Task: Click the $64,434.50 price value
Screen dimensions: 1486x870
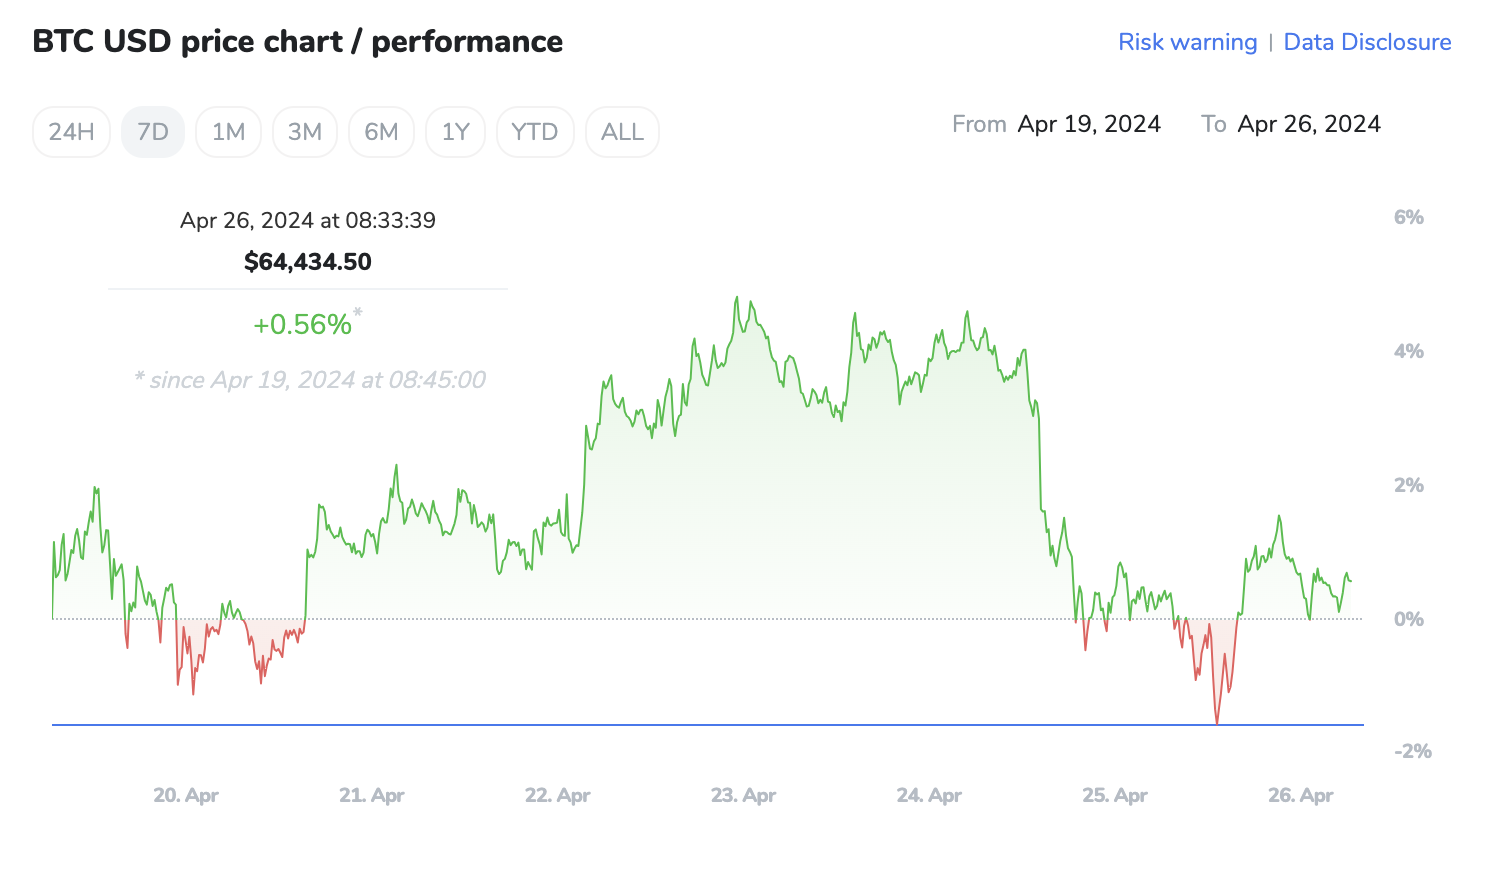Action: click(308, 261)
